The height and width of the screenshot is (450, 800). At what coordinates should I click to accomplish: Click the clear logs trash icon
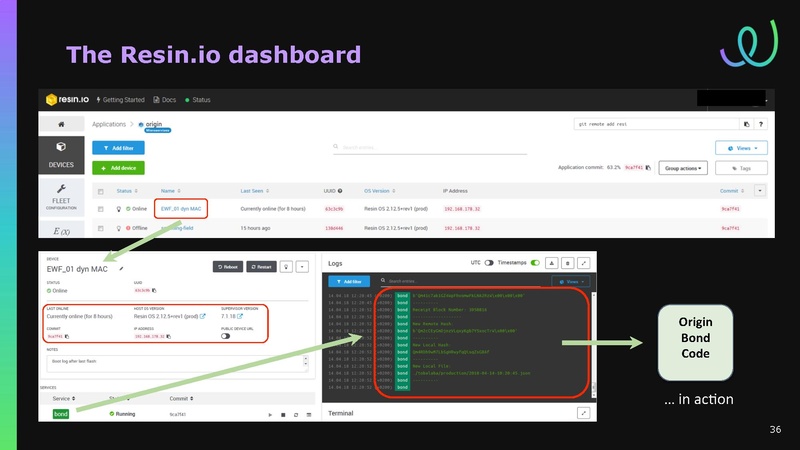567,263
